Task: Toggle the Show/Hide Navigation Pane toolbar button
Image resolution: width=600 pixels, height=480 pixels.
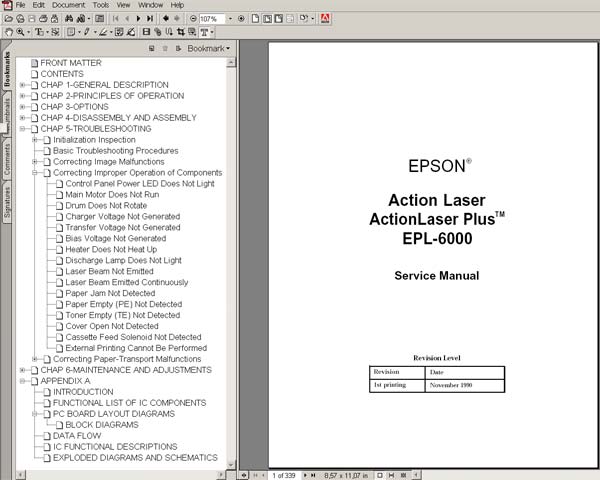Action: click(x=99, y=18)
